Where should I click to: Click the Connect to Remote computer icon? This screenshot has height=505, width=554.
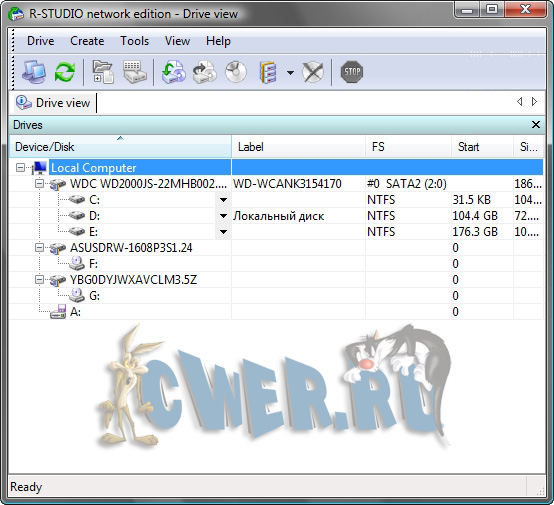coord(34,72)
